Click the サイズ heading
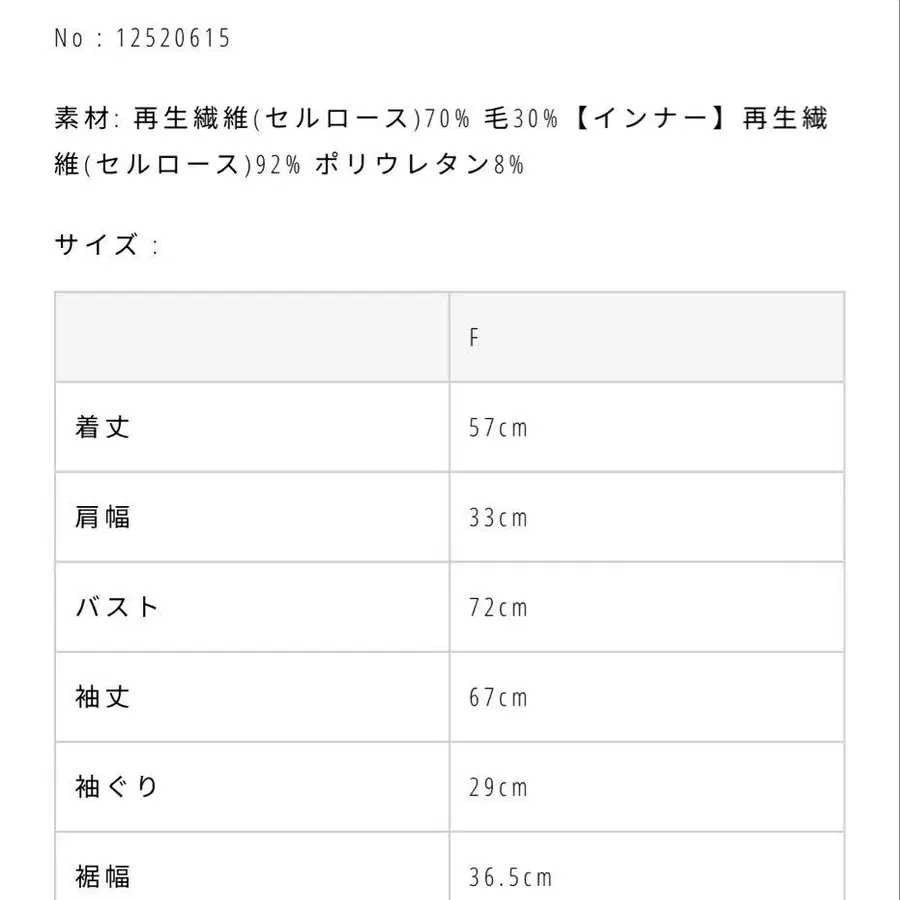The height and width of the screenshot is (900, 900). (97, 245)
